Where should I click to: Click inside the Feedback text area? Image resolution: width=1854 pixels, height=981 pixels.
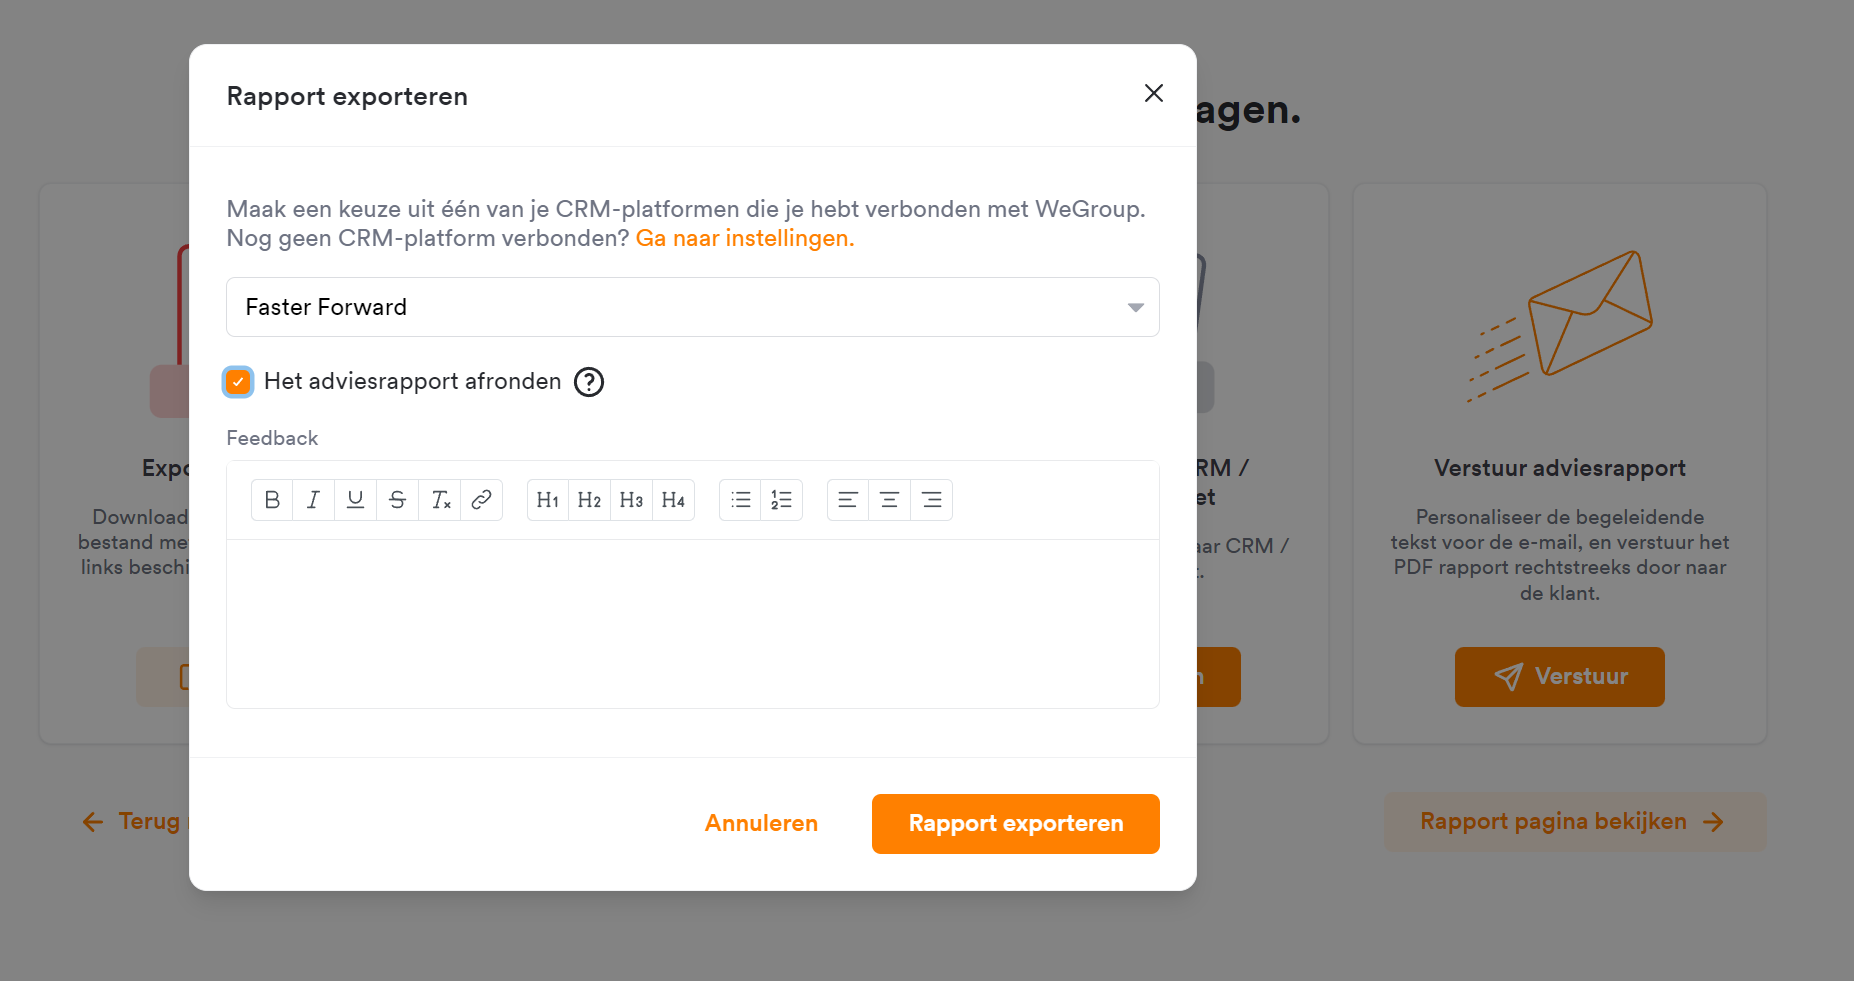[693, 624]
